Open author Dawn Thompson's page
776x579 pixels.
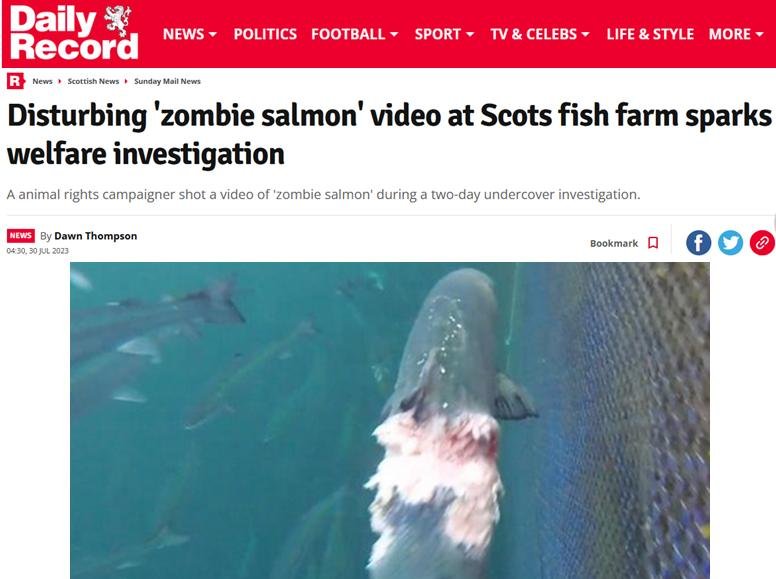[x=96, y=236]
